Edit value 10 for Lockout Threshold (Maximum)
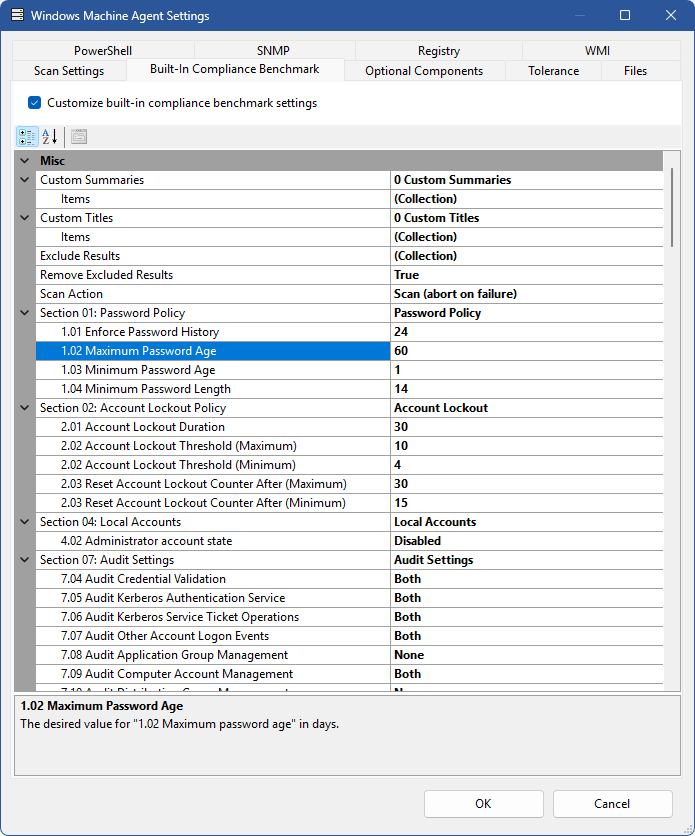695x836 pixels. (527, 446)
